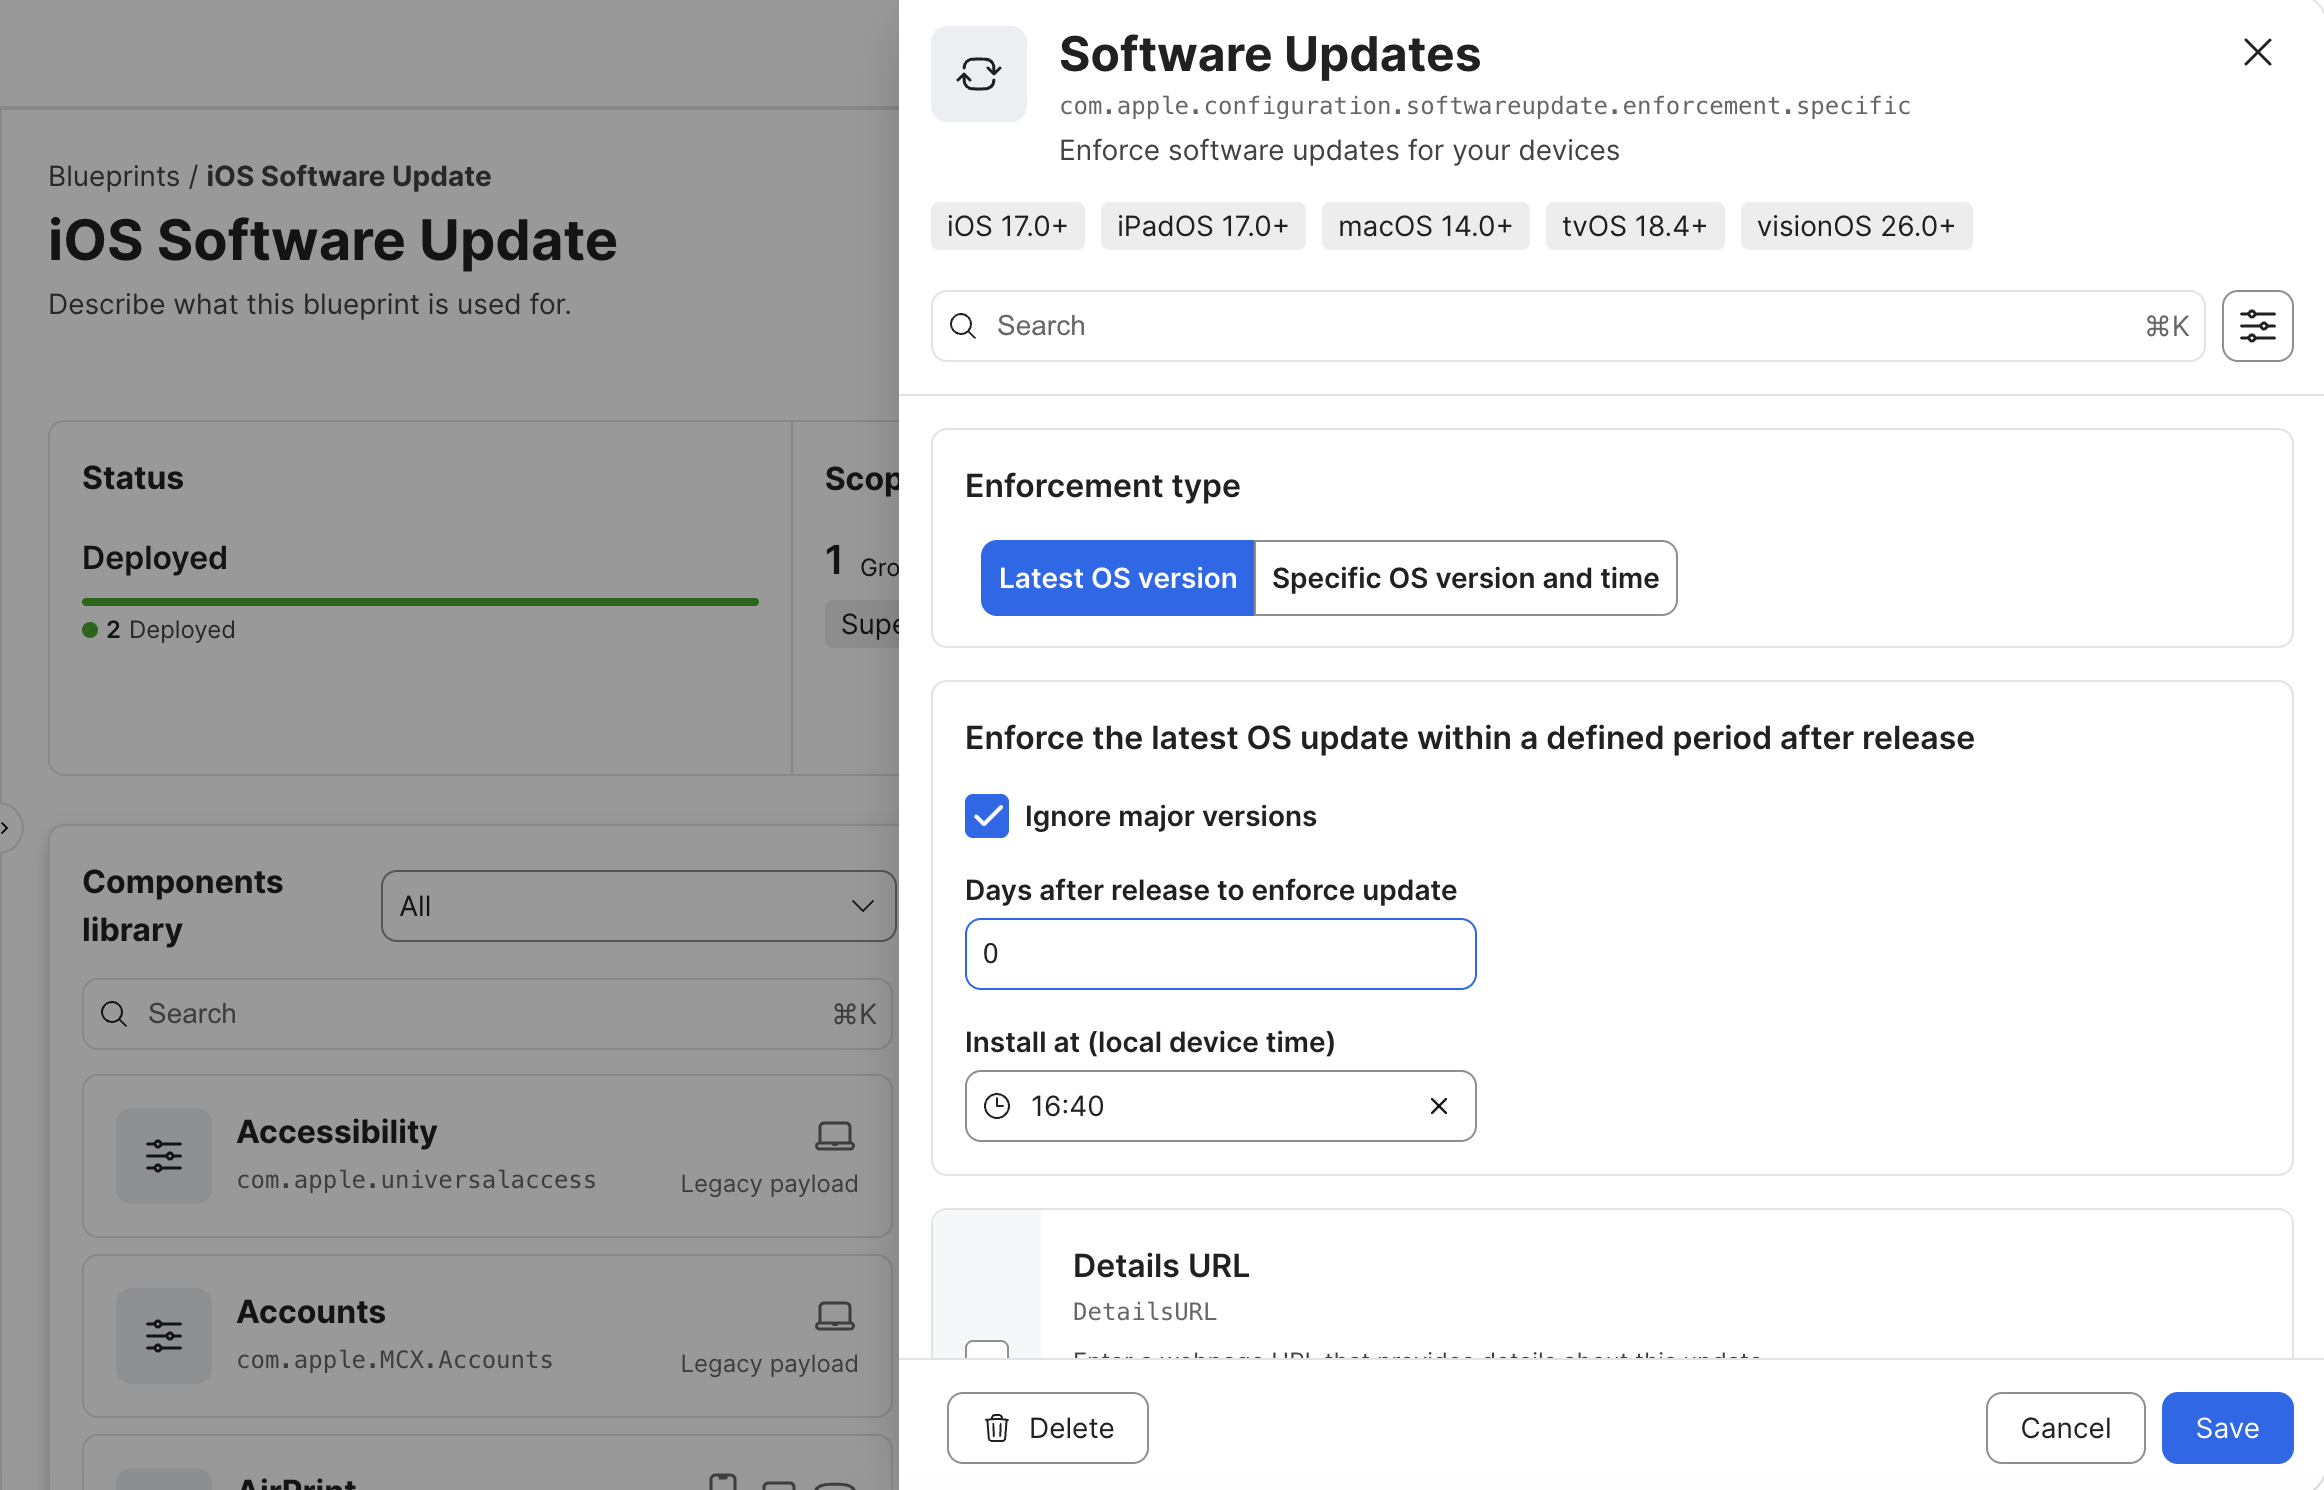Click Legacy payload label on Accessibility row
Screen dimensions: 2324x1490
point(769,1184)
